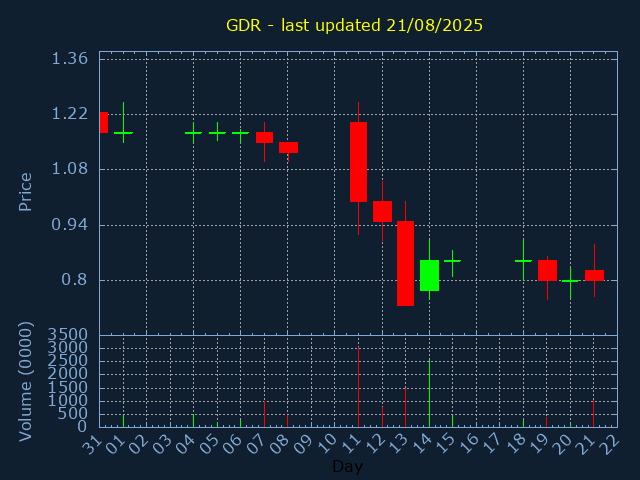Click the chart title 'GDR - last updated 21/08/2025'
The height and width of the screenshot is (480, 640).
pos(354,25)
